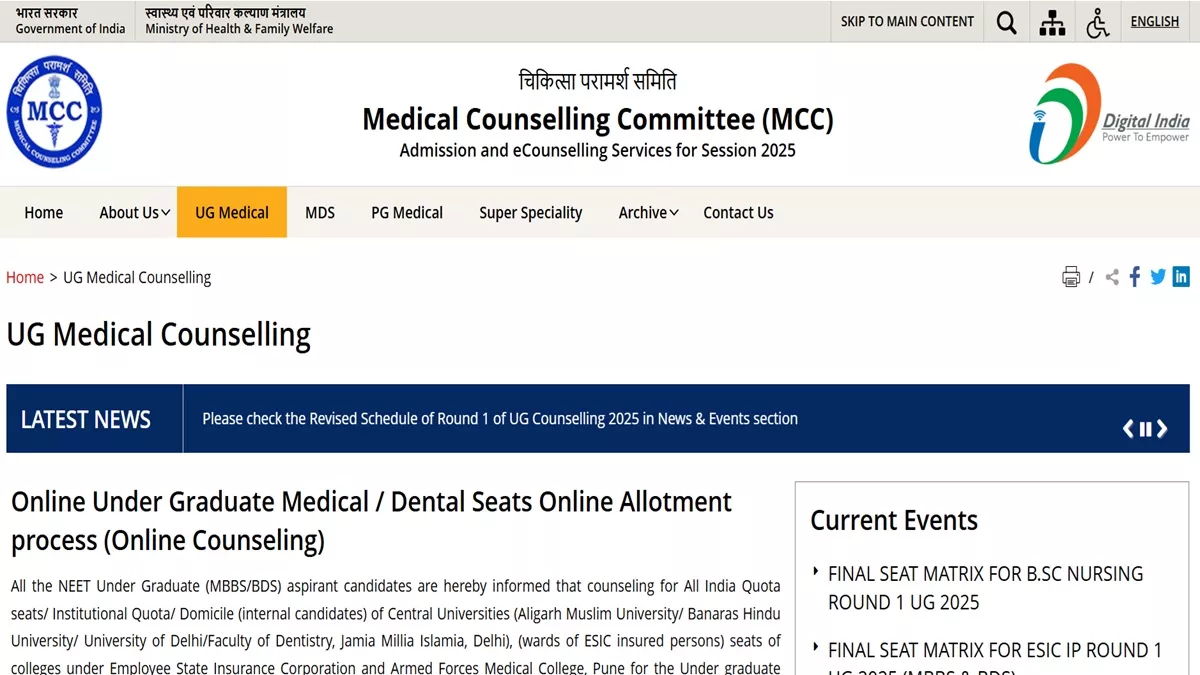
Task: Open the sitemap icon in top bar
Action: (x=1052, y=22)
